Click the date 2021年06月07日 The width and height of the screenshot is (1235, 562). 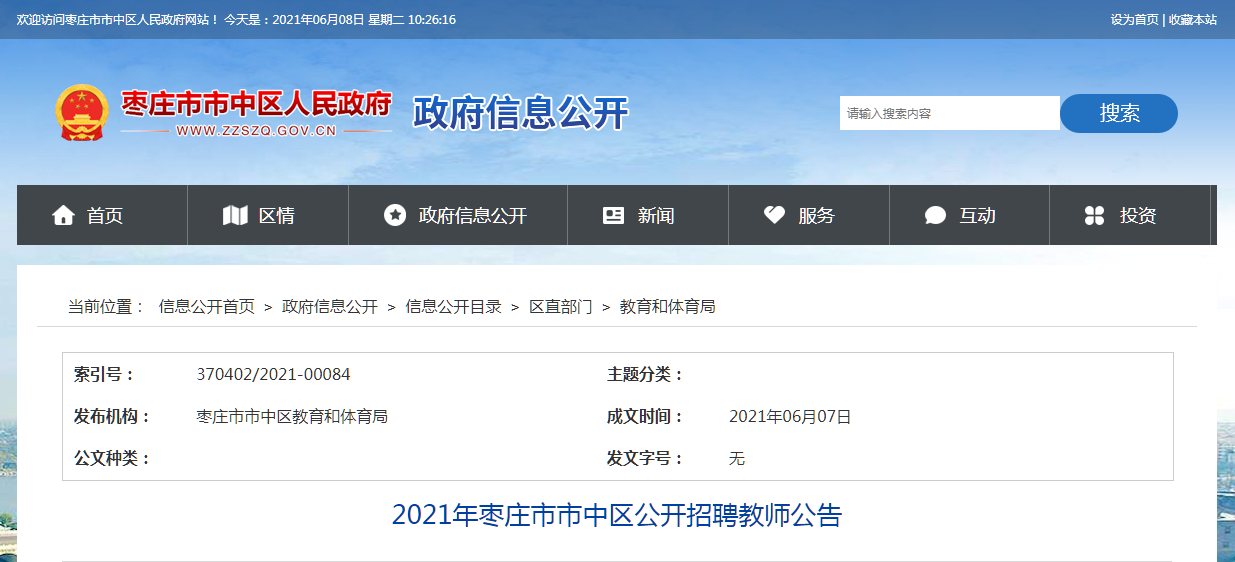[790, 416]
